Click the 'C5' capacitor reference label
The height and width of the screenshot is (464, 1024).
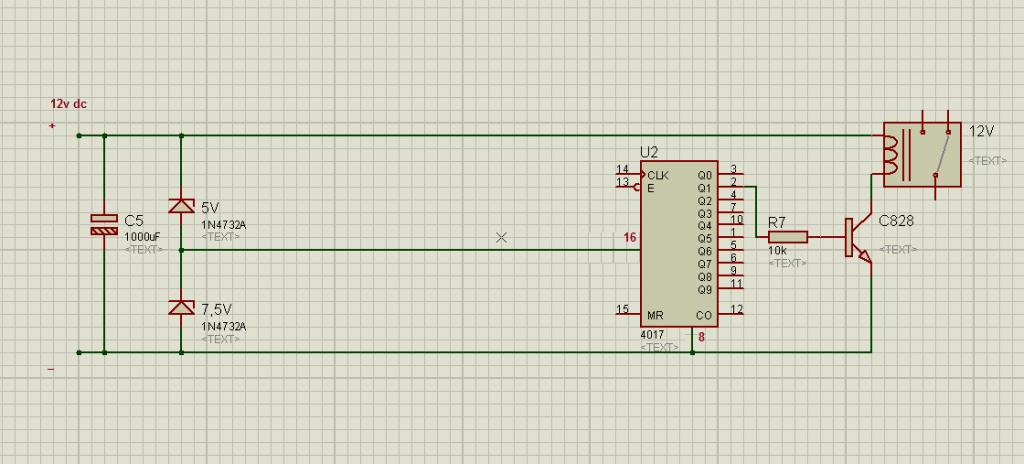click(x=133, y=221)
